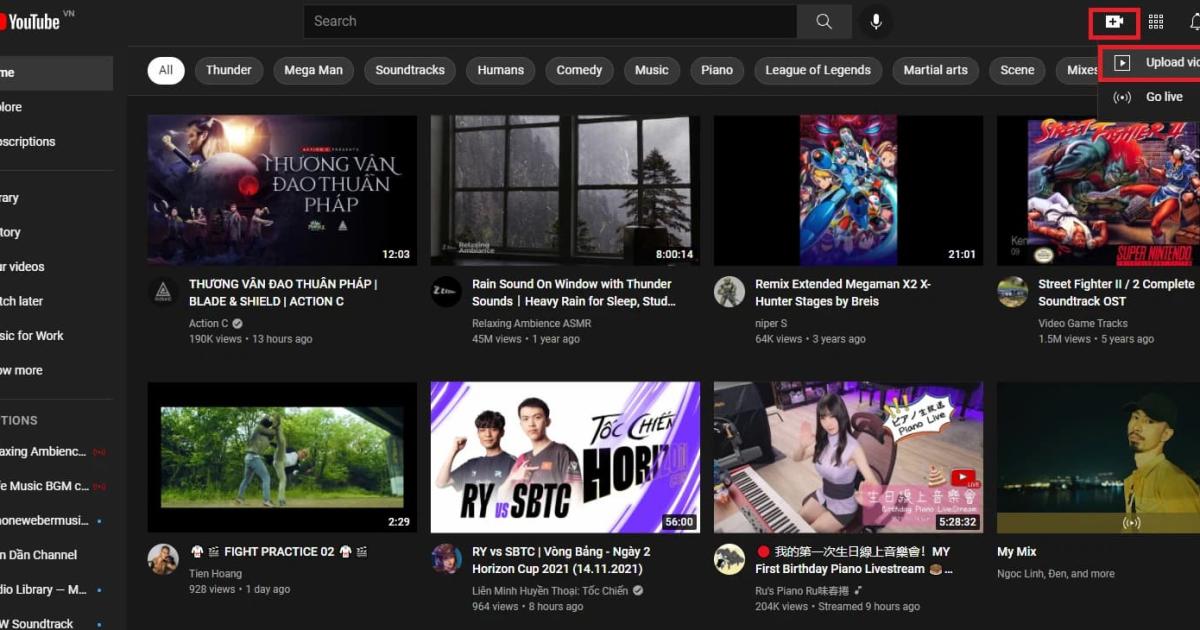Enable the Thunder topic filter
Screen dimensions: 1200x630
click(x=228, y=70)
